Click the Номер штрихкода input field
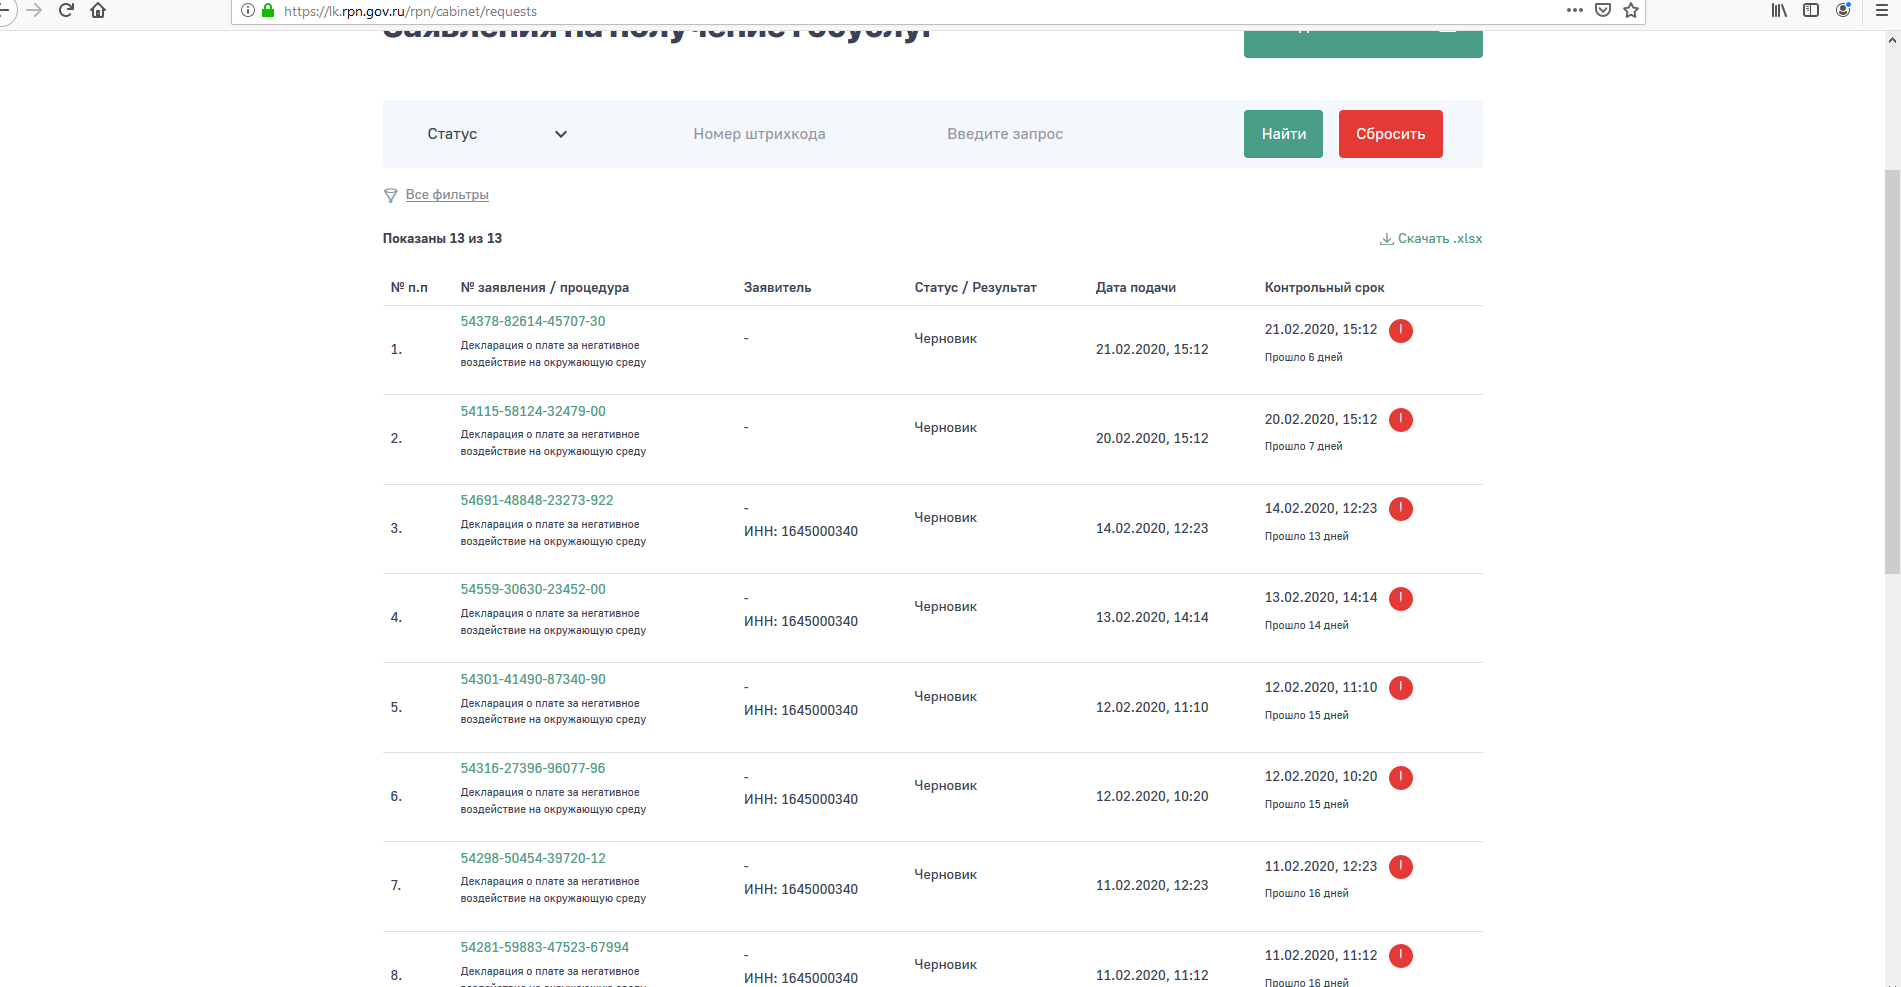This screenshot has height=987, width=1901. (759, 134)
